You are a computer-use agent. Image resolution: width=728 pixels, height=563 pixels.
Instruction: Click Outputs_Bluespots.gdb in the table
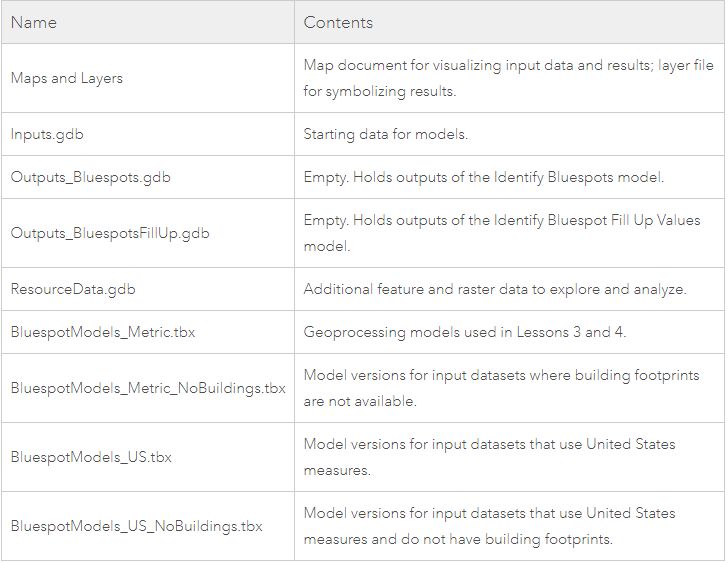point(91,177)
